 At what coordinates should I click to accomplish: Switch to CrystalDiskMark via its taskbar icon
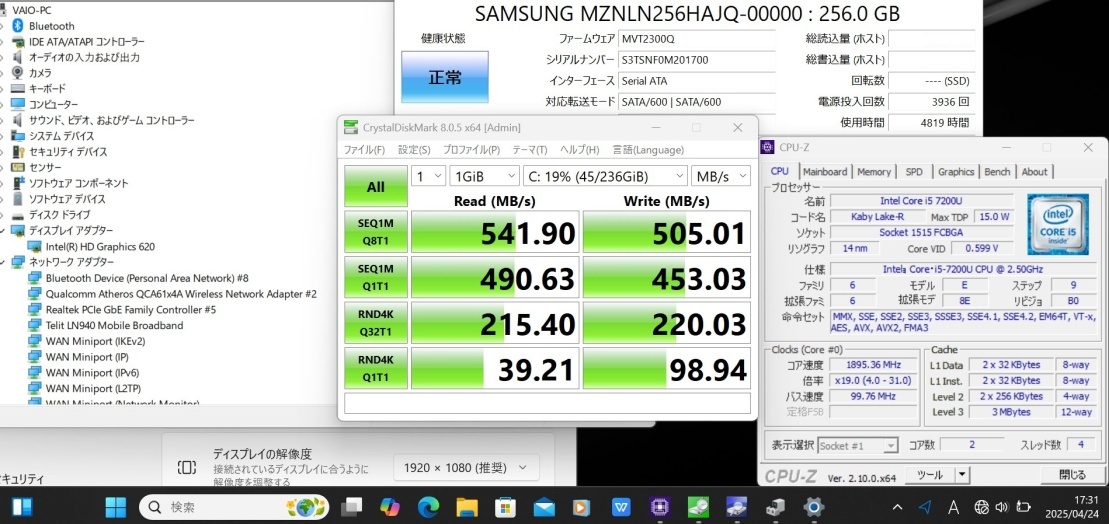coord(698,506)
